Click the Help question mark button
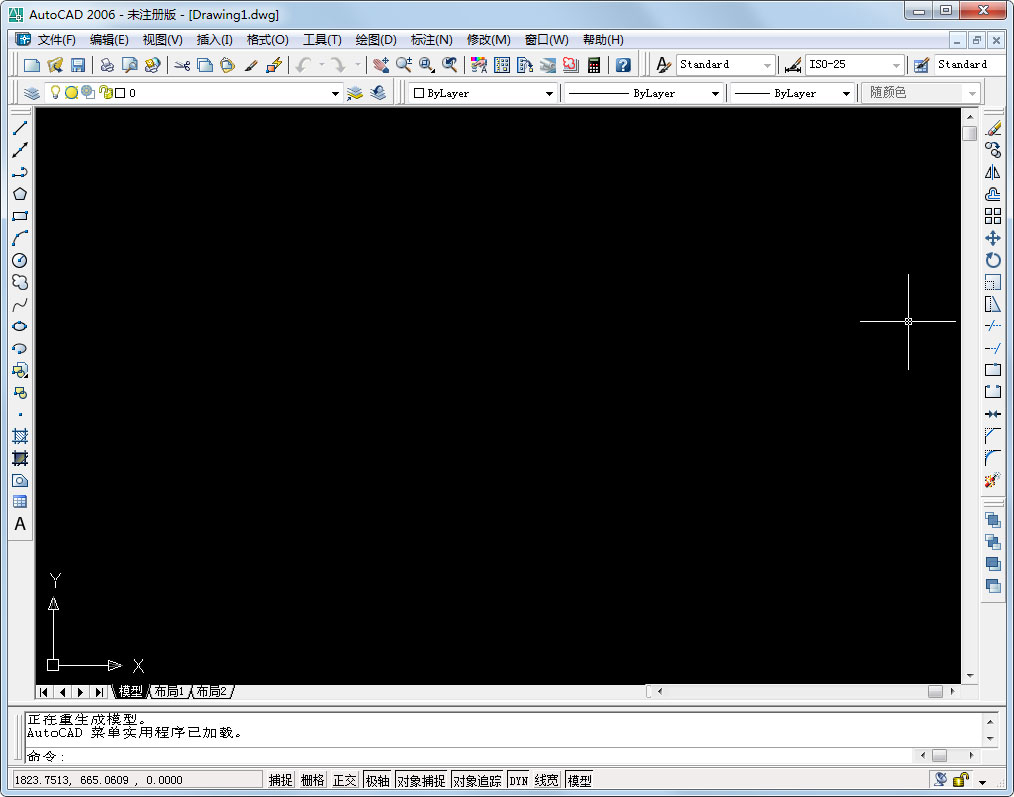 pyautogui.click(x=623, y=64)
